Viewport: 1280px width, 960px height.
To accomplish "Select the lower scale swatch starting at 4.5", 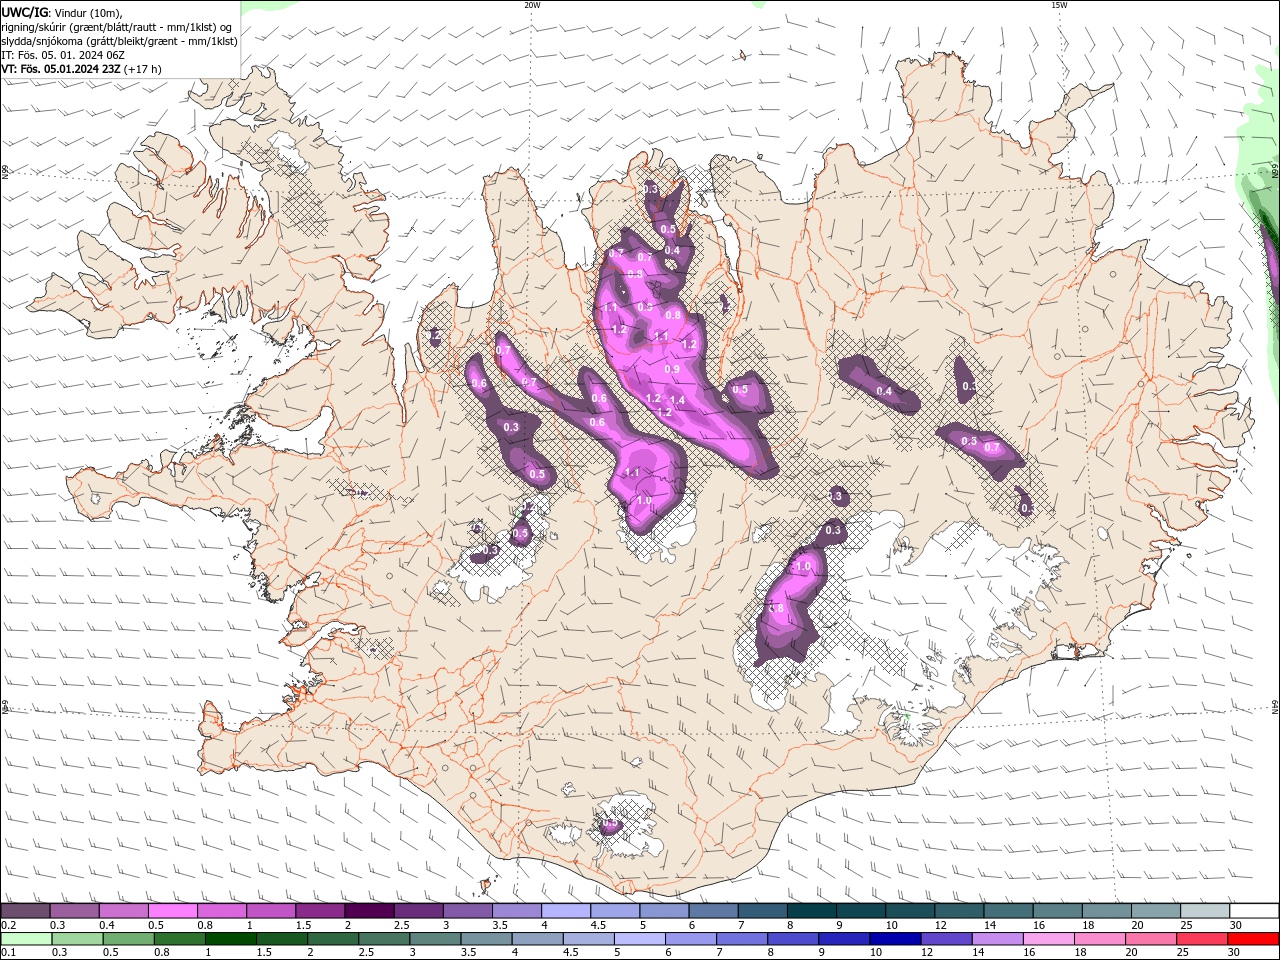I will pos(590,938).
